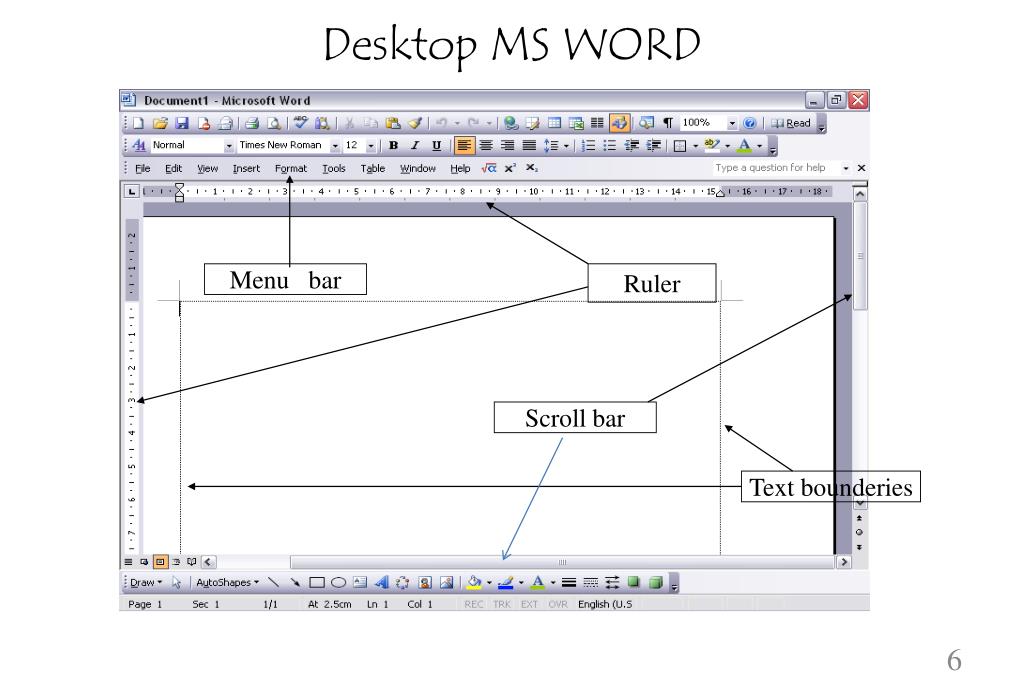Viewport: 1023px width, 691px height.
Task: Click the Columns icon
Action: [597, 123]
